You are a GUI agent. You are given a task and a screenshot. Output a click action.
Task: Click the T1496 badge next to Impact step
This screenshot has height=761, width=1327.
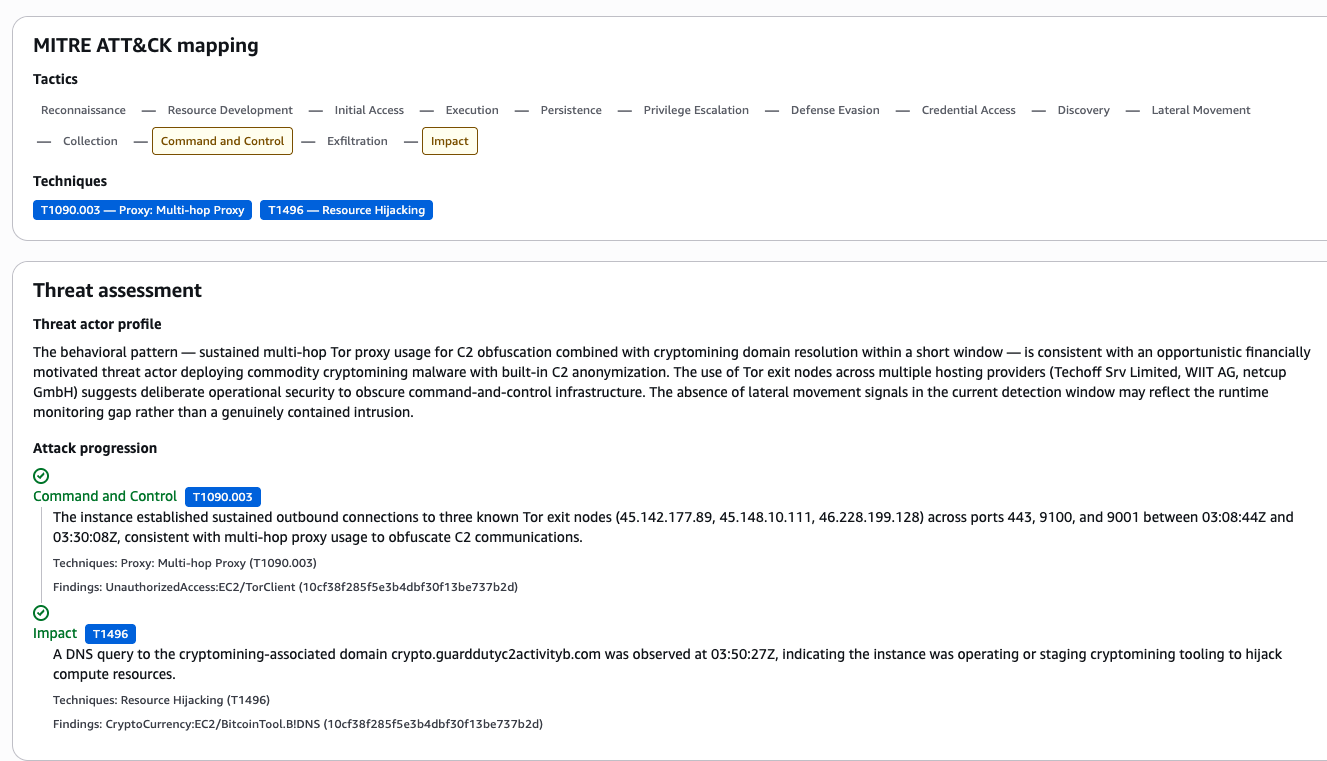pos(110,633)
